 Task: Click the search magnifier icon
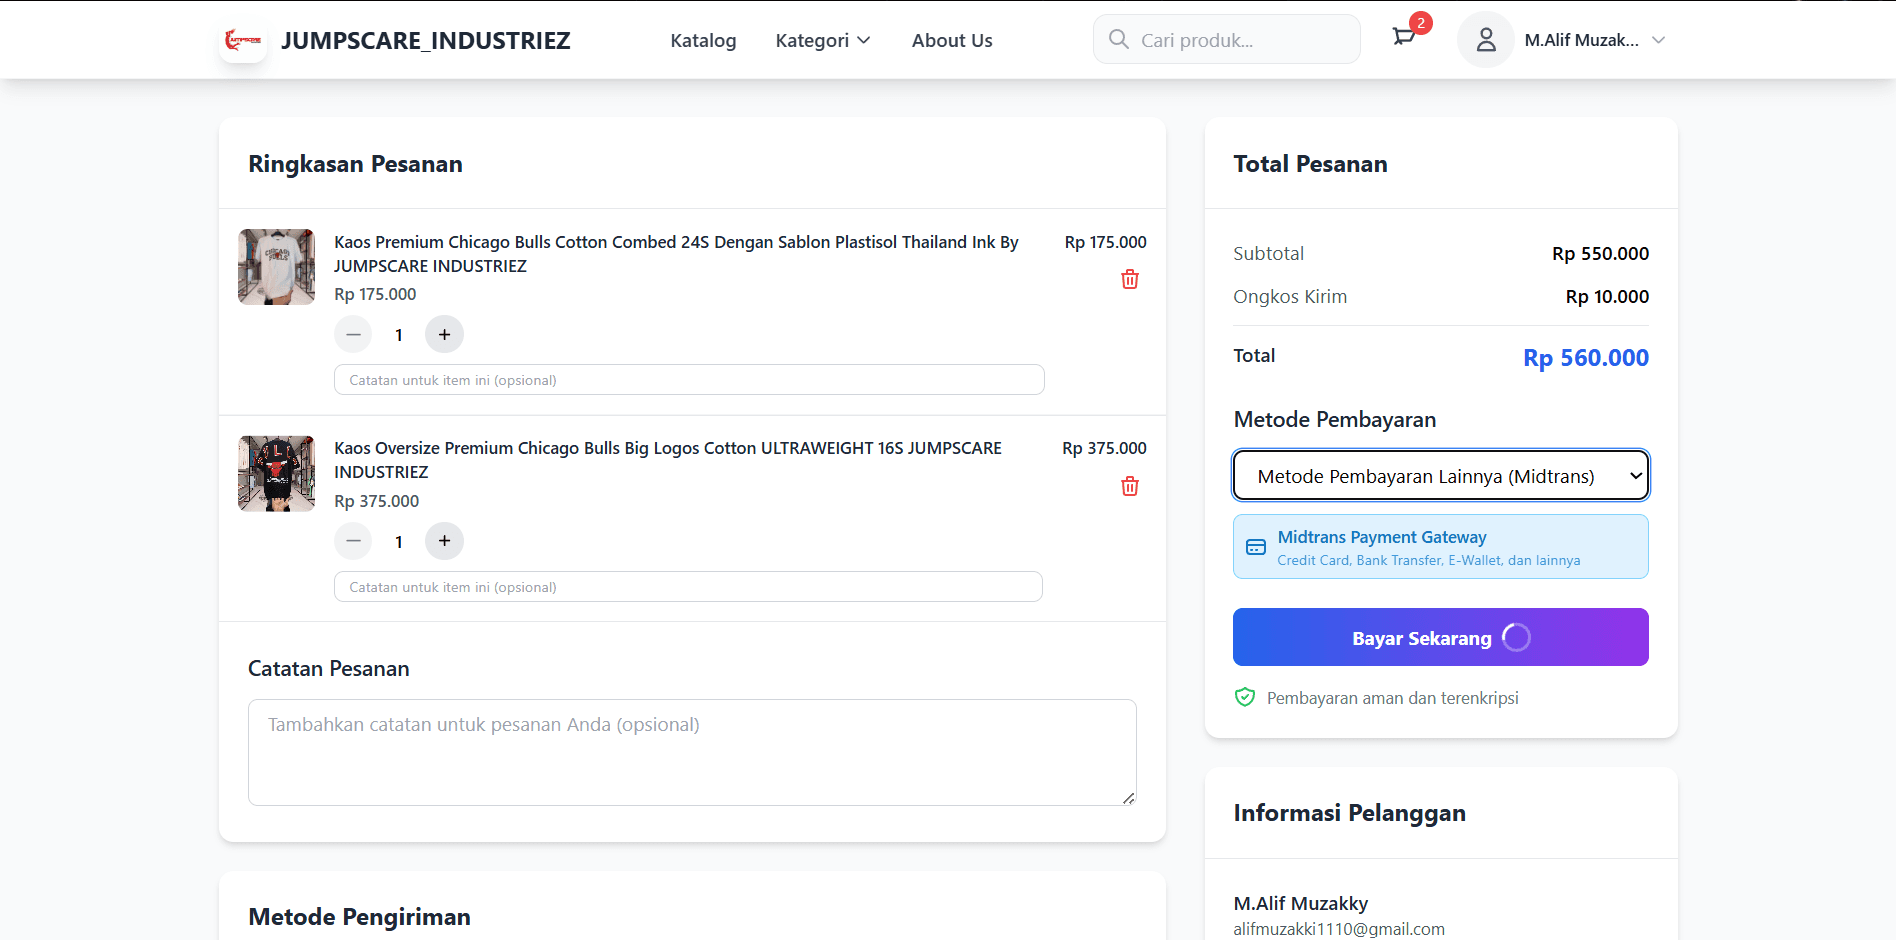1119,40
